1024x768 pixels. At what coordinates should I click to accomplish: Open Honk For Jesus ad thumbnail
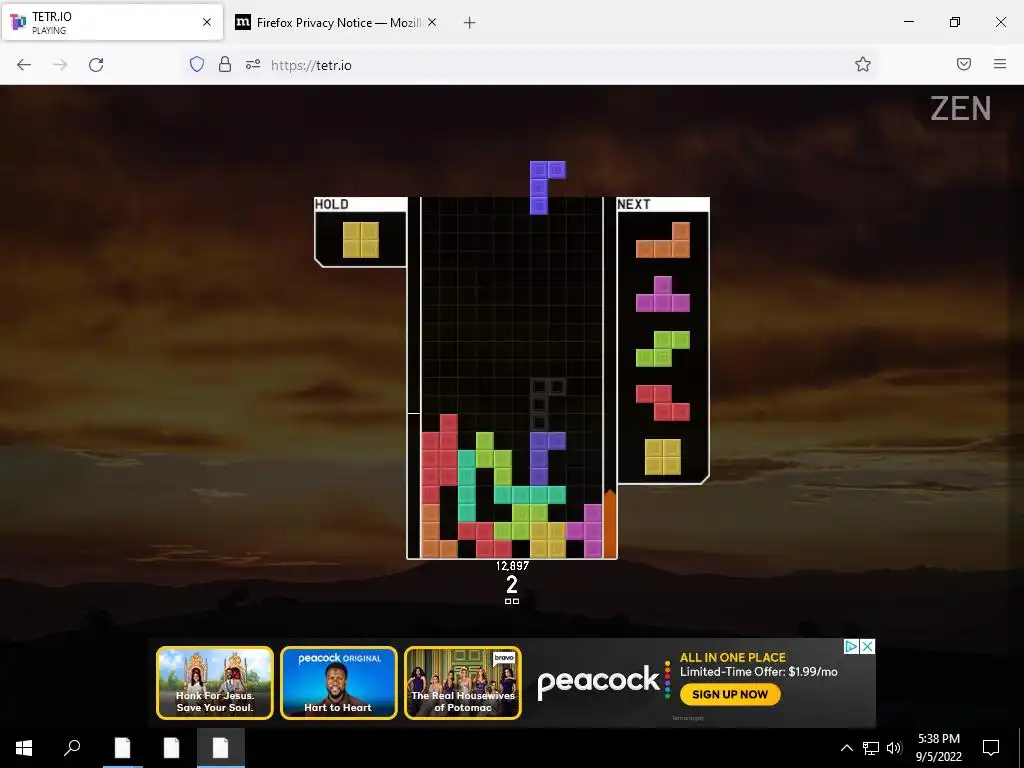(215, 682)
